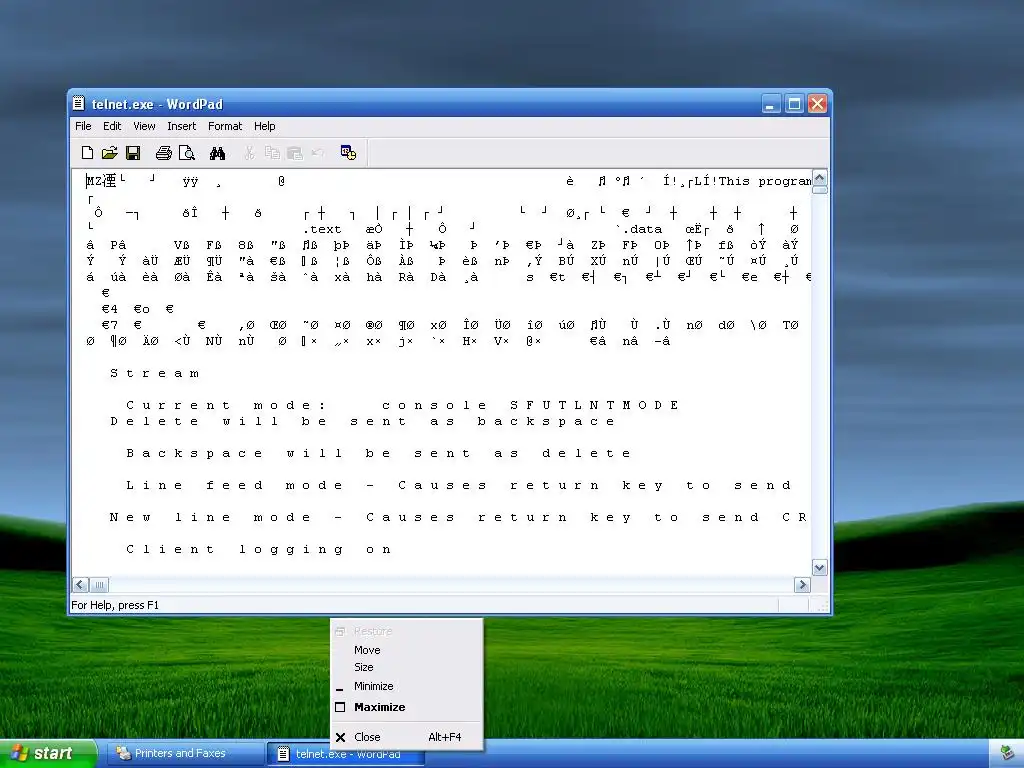Choose Maximize in the context menu
This screenshot has width=1024, height=768.
(407, 707)
